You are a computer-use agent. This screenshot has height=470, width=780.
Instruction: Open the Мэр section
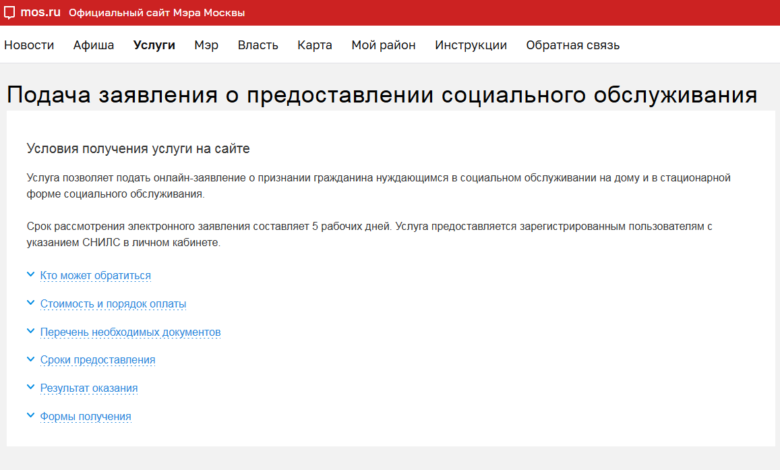(206, 45)
